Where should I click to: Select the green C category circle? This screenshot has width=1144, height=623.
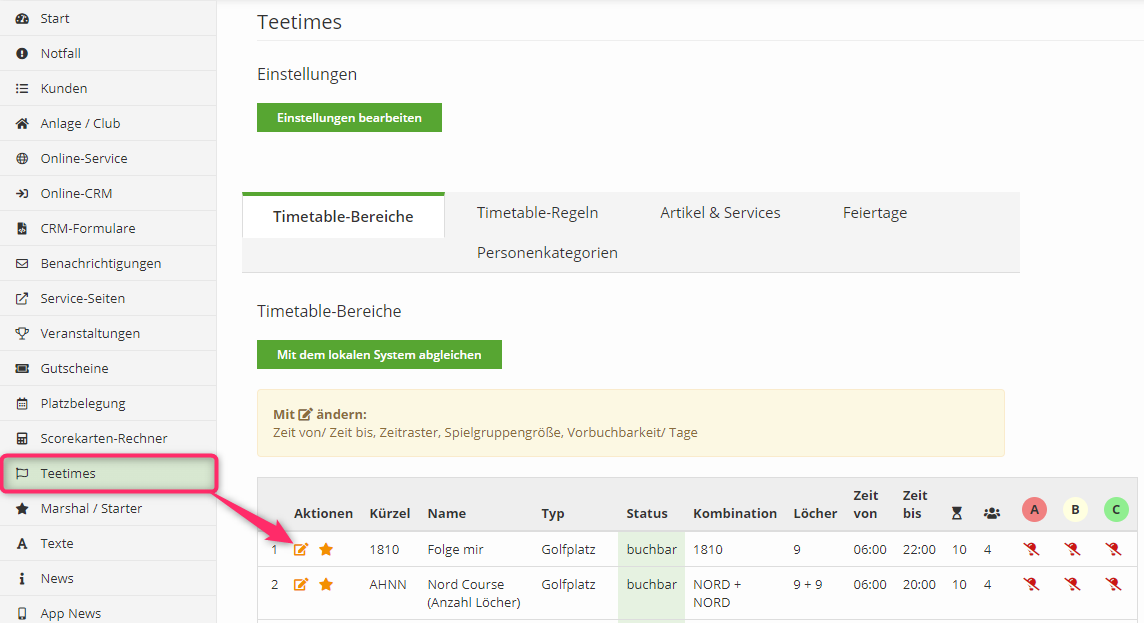pyautogui.click(x=1116, y=510)
